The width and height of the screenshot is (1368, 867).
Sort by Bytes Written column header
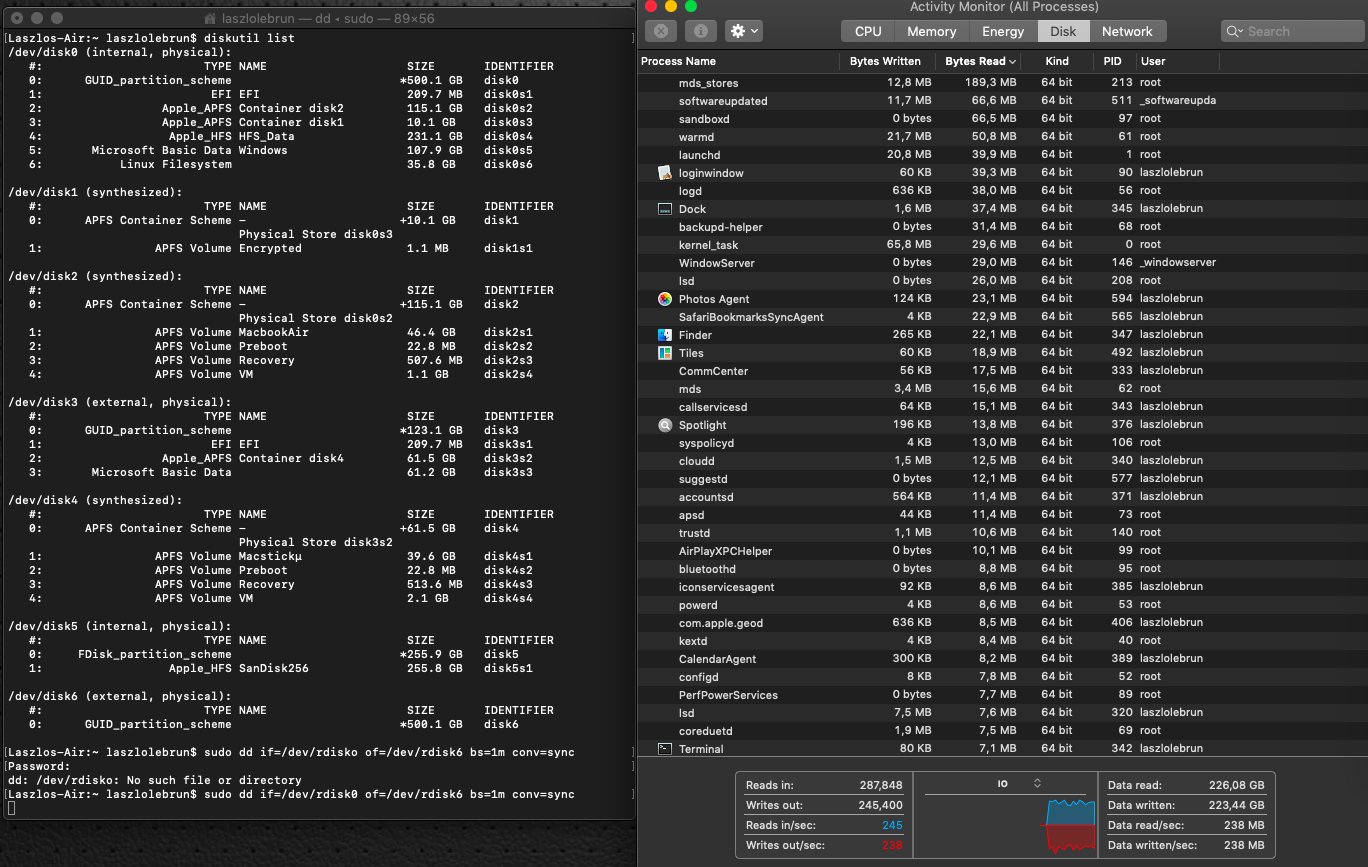[x=885, y=61]
